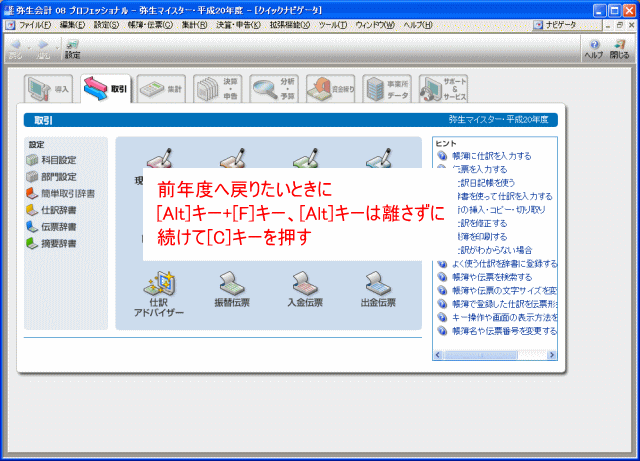Switch to the 決算・申告 tab

(x=218, y=89)
